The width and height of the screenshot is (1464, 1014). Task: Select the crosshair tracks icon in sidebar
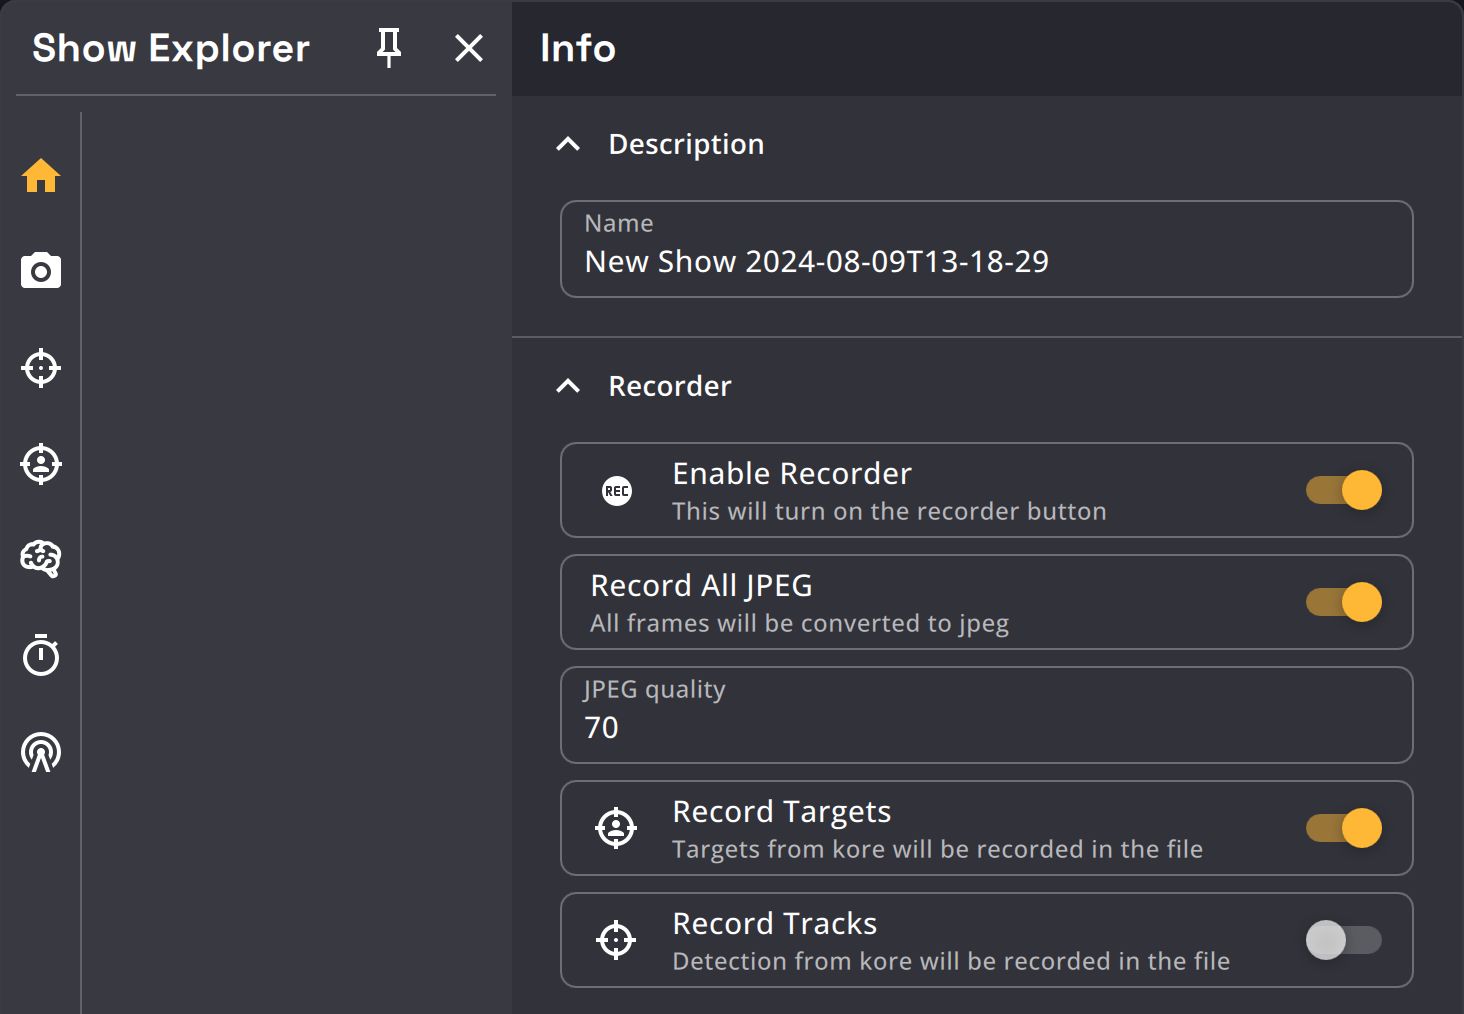[x=41, y=368]
